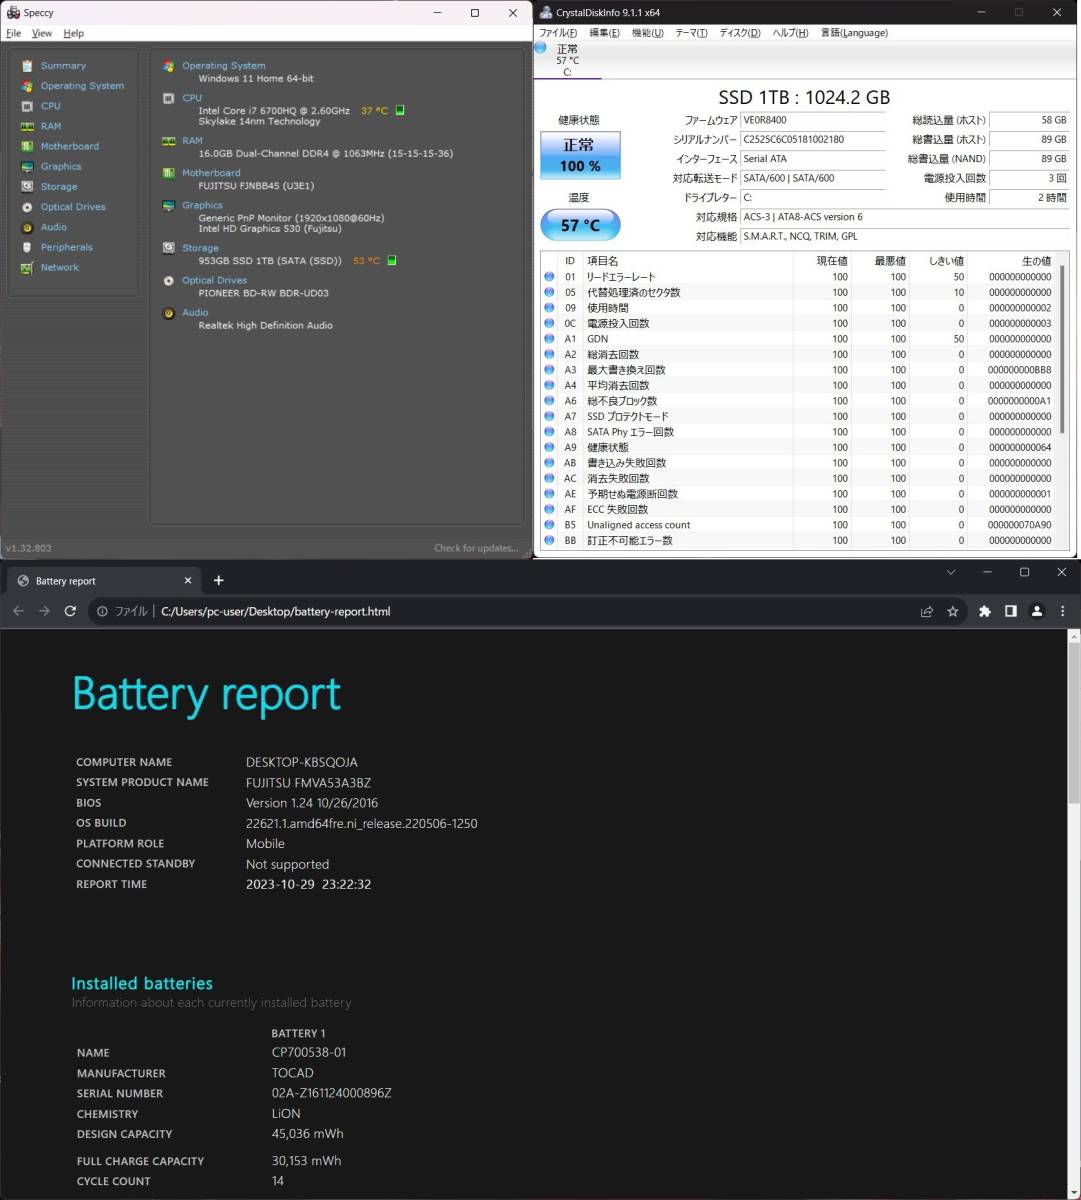
Task: Click the 正常 100% health status button
Action: pyautogui.click(x=580, y=156)
